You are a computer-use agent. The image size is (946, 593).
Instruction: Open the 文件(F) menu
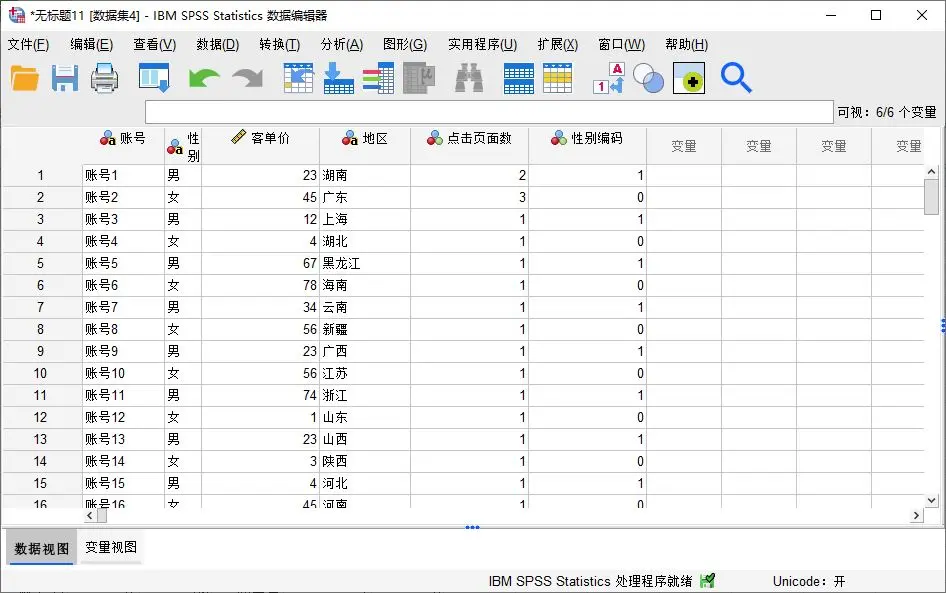pyautogui.click(x=28, y=45)
